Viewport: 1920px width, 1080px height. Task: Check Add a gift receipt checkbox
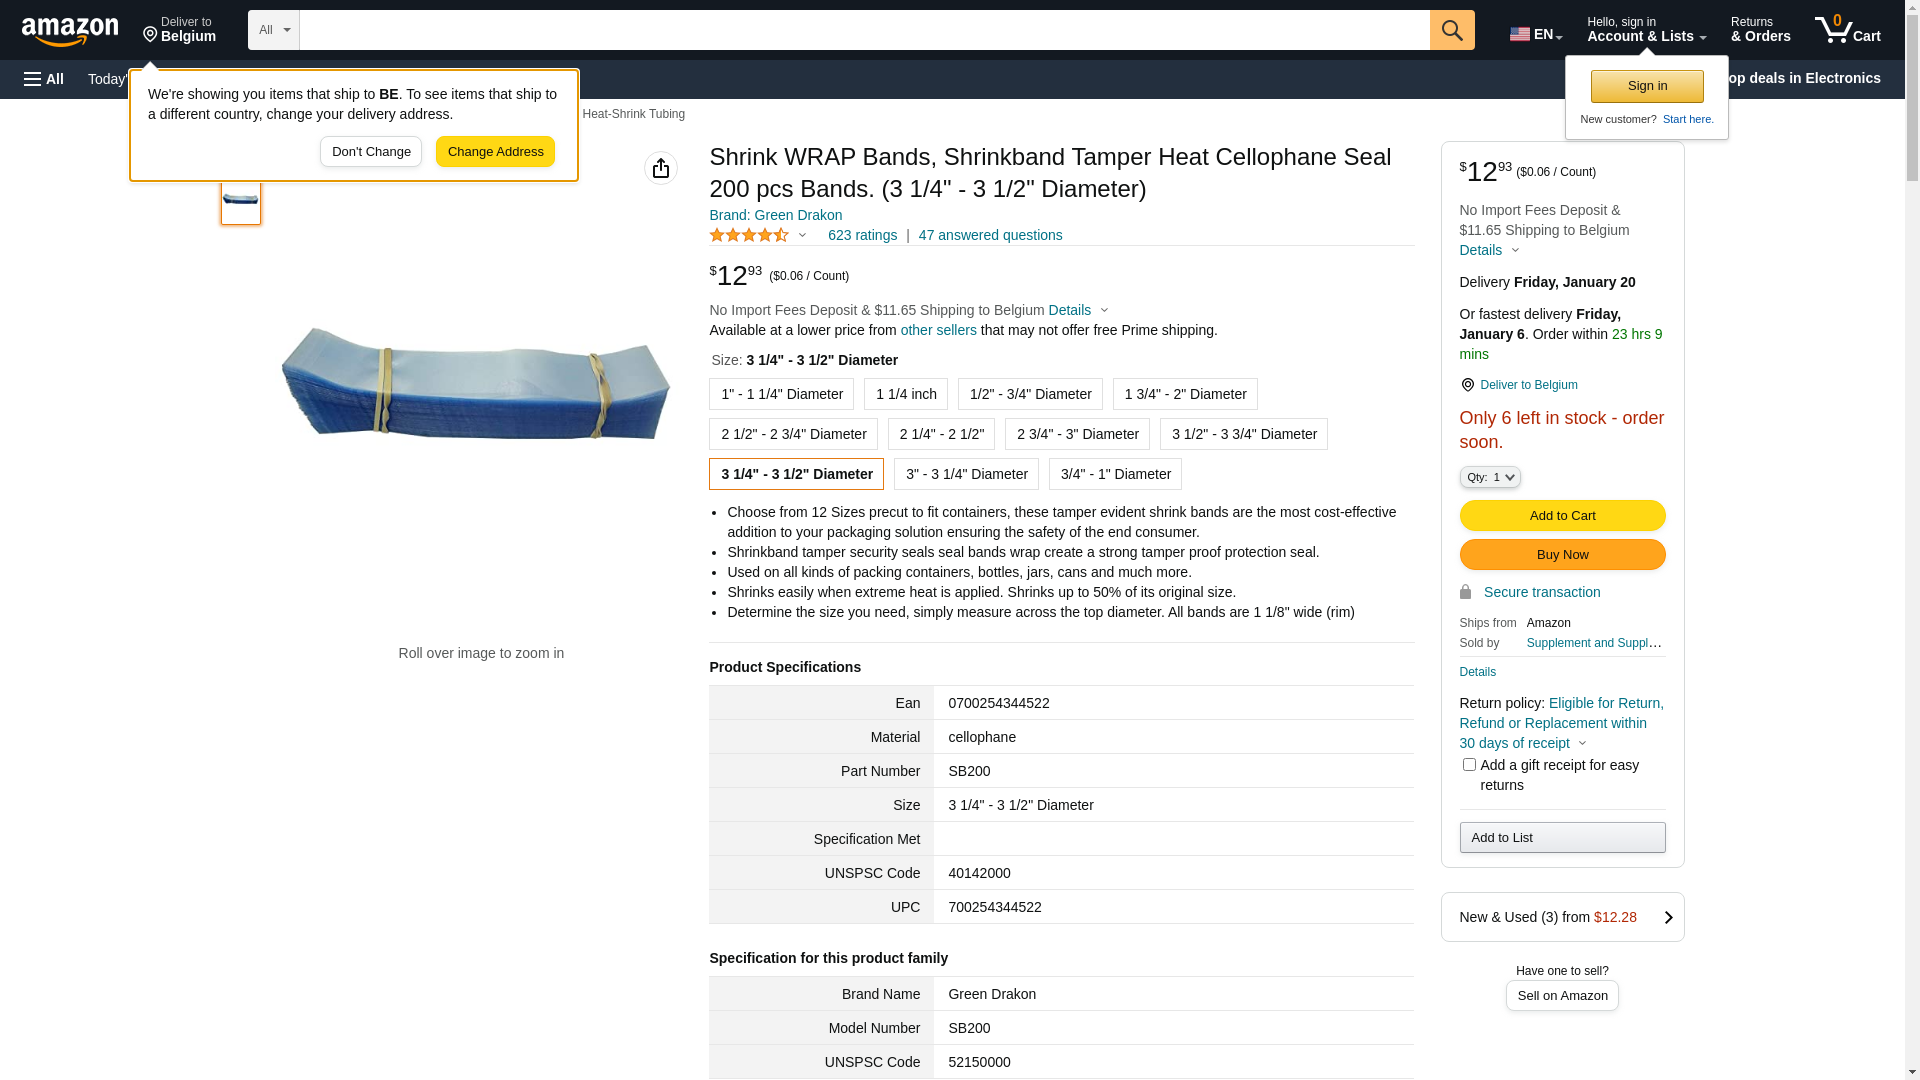[x=1469, y=765]
